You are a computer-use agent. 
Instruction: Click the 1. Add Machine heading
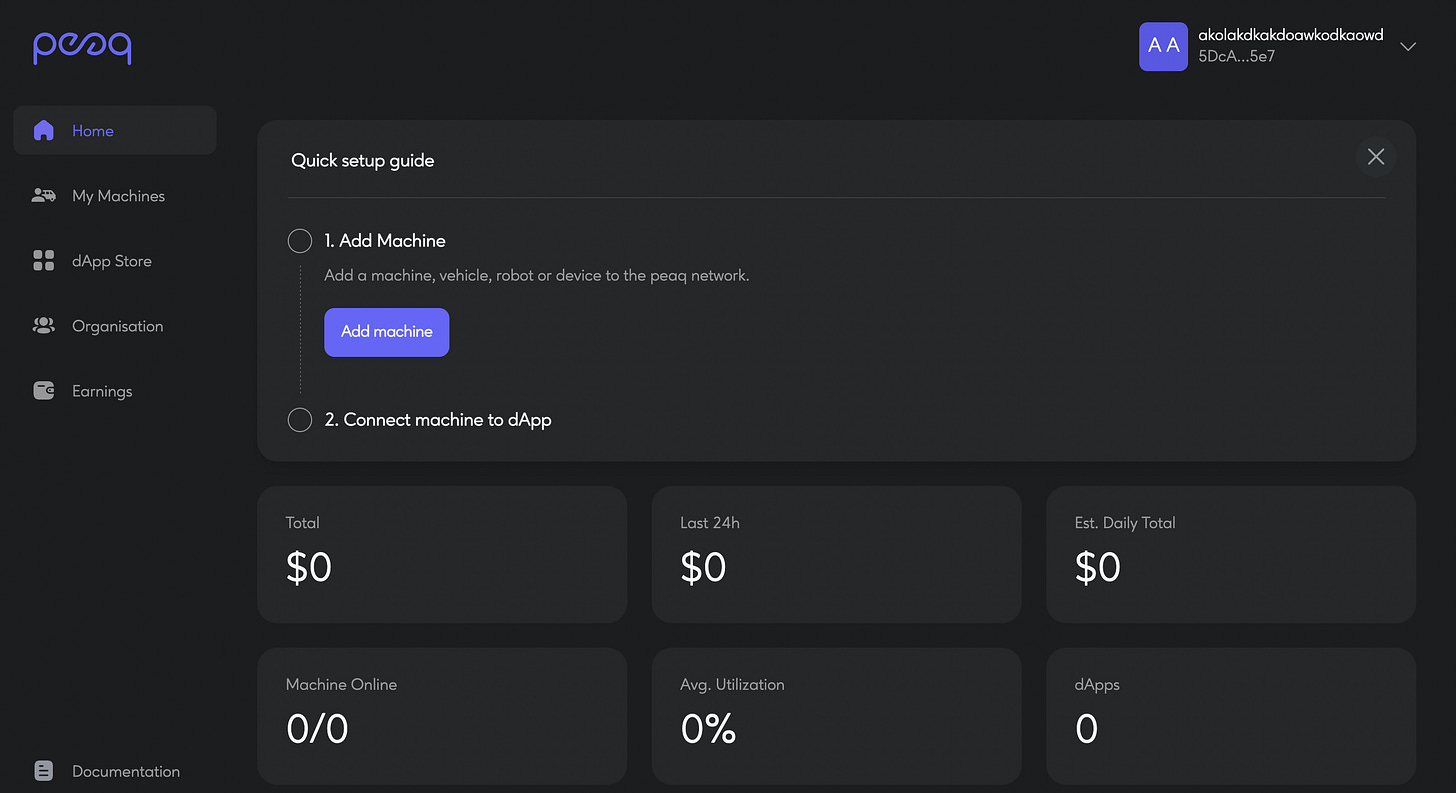(x=385, y=241)
